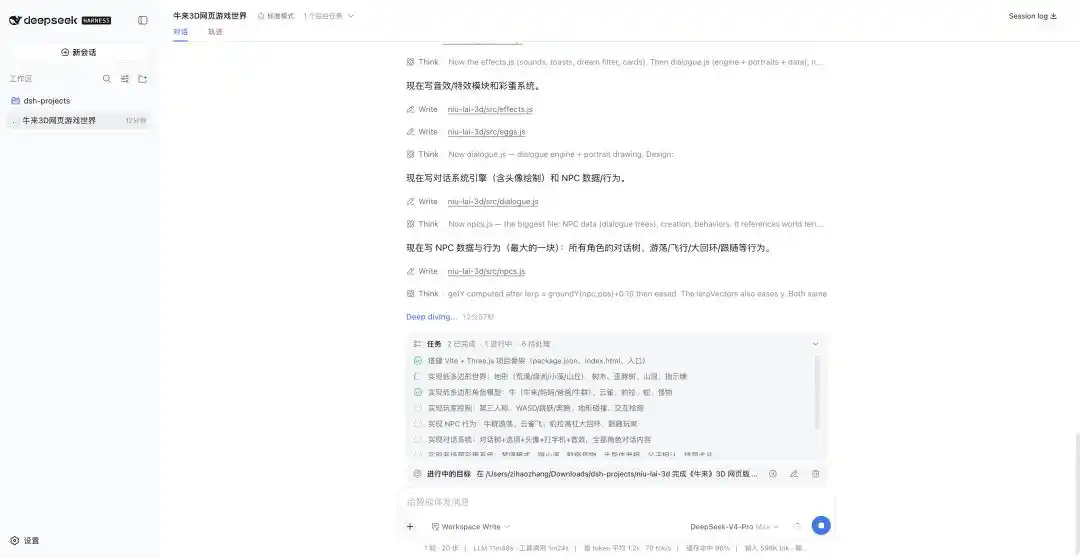Viewport: 1080px width, 558px height.
Task: Toggle status circle for 实现低多边形世界 task
Action: [417, 377]
